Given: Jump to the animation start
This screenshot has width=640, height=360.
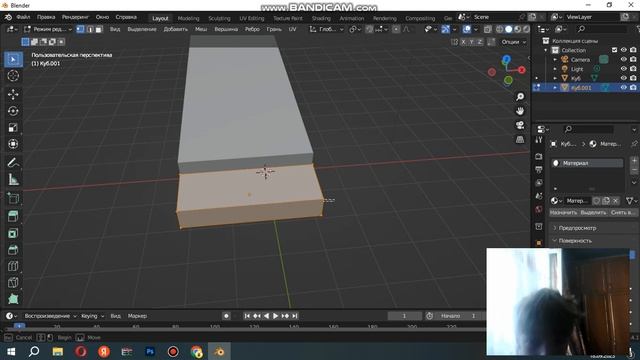Looking at the screenshot, I should tap(247, 316).
